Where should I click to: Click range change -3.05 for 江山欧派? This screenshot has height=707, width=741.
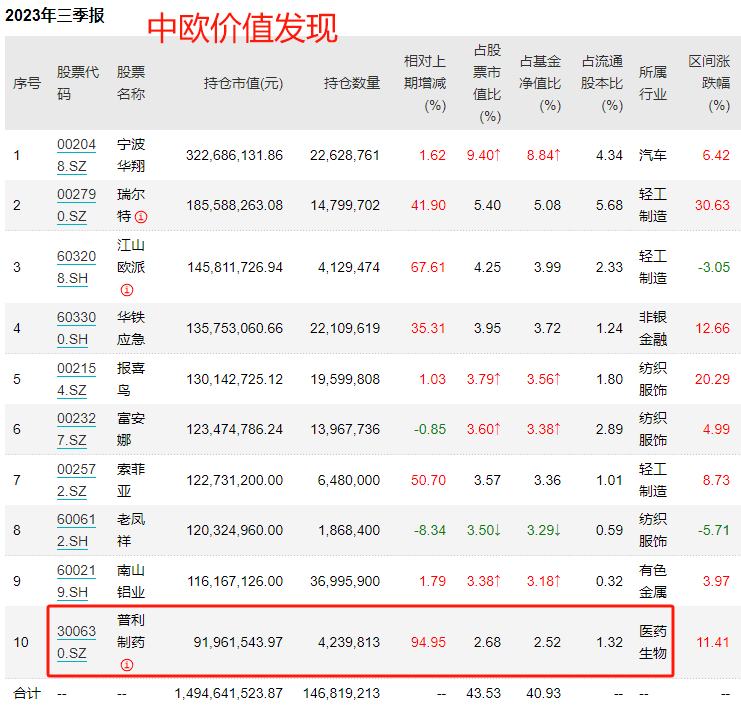tap(714, 267)
